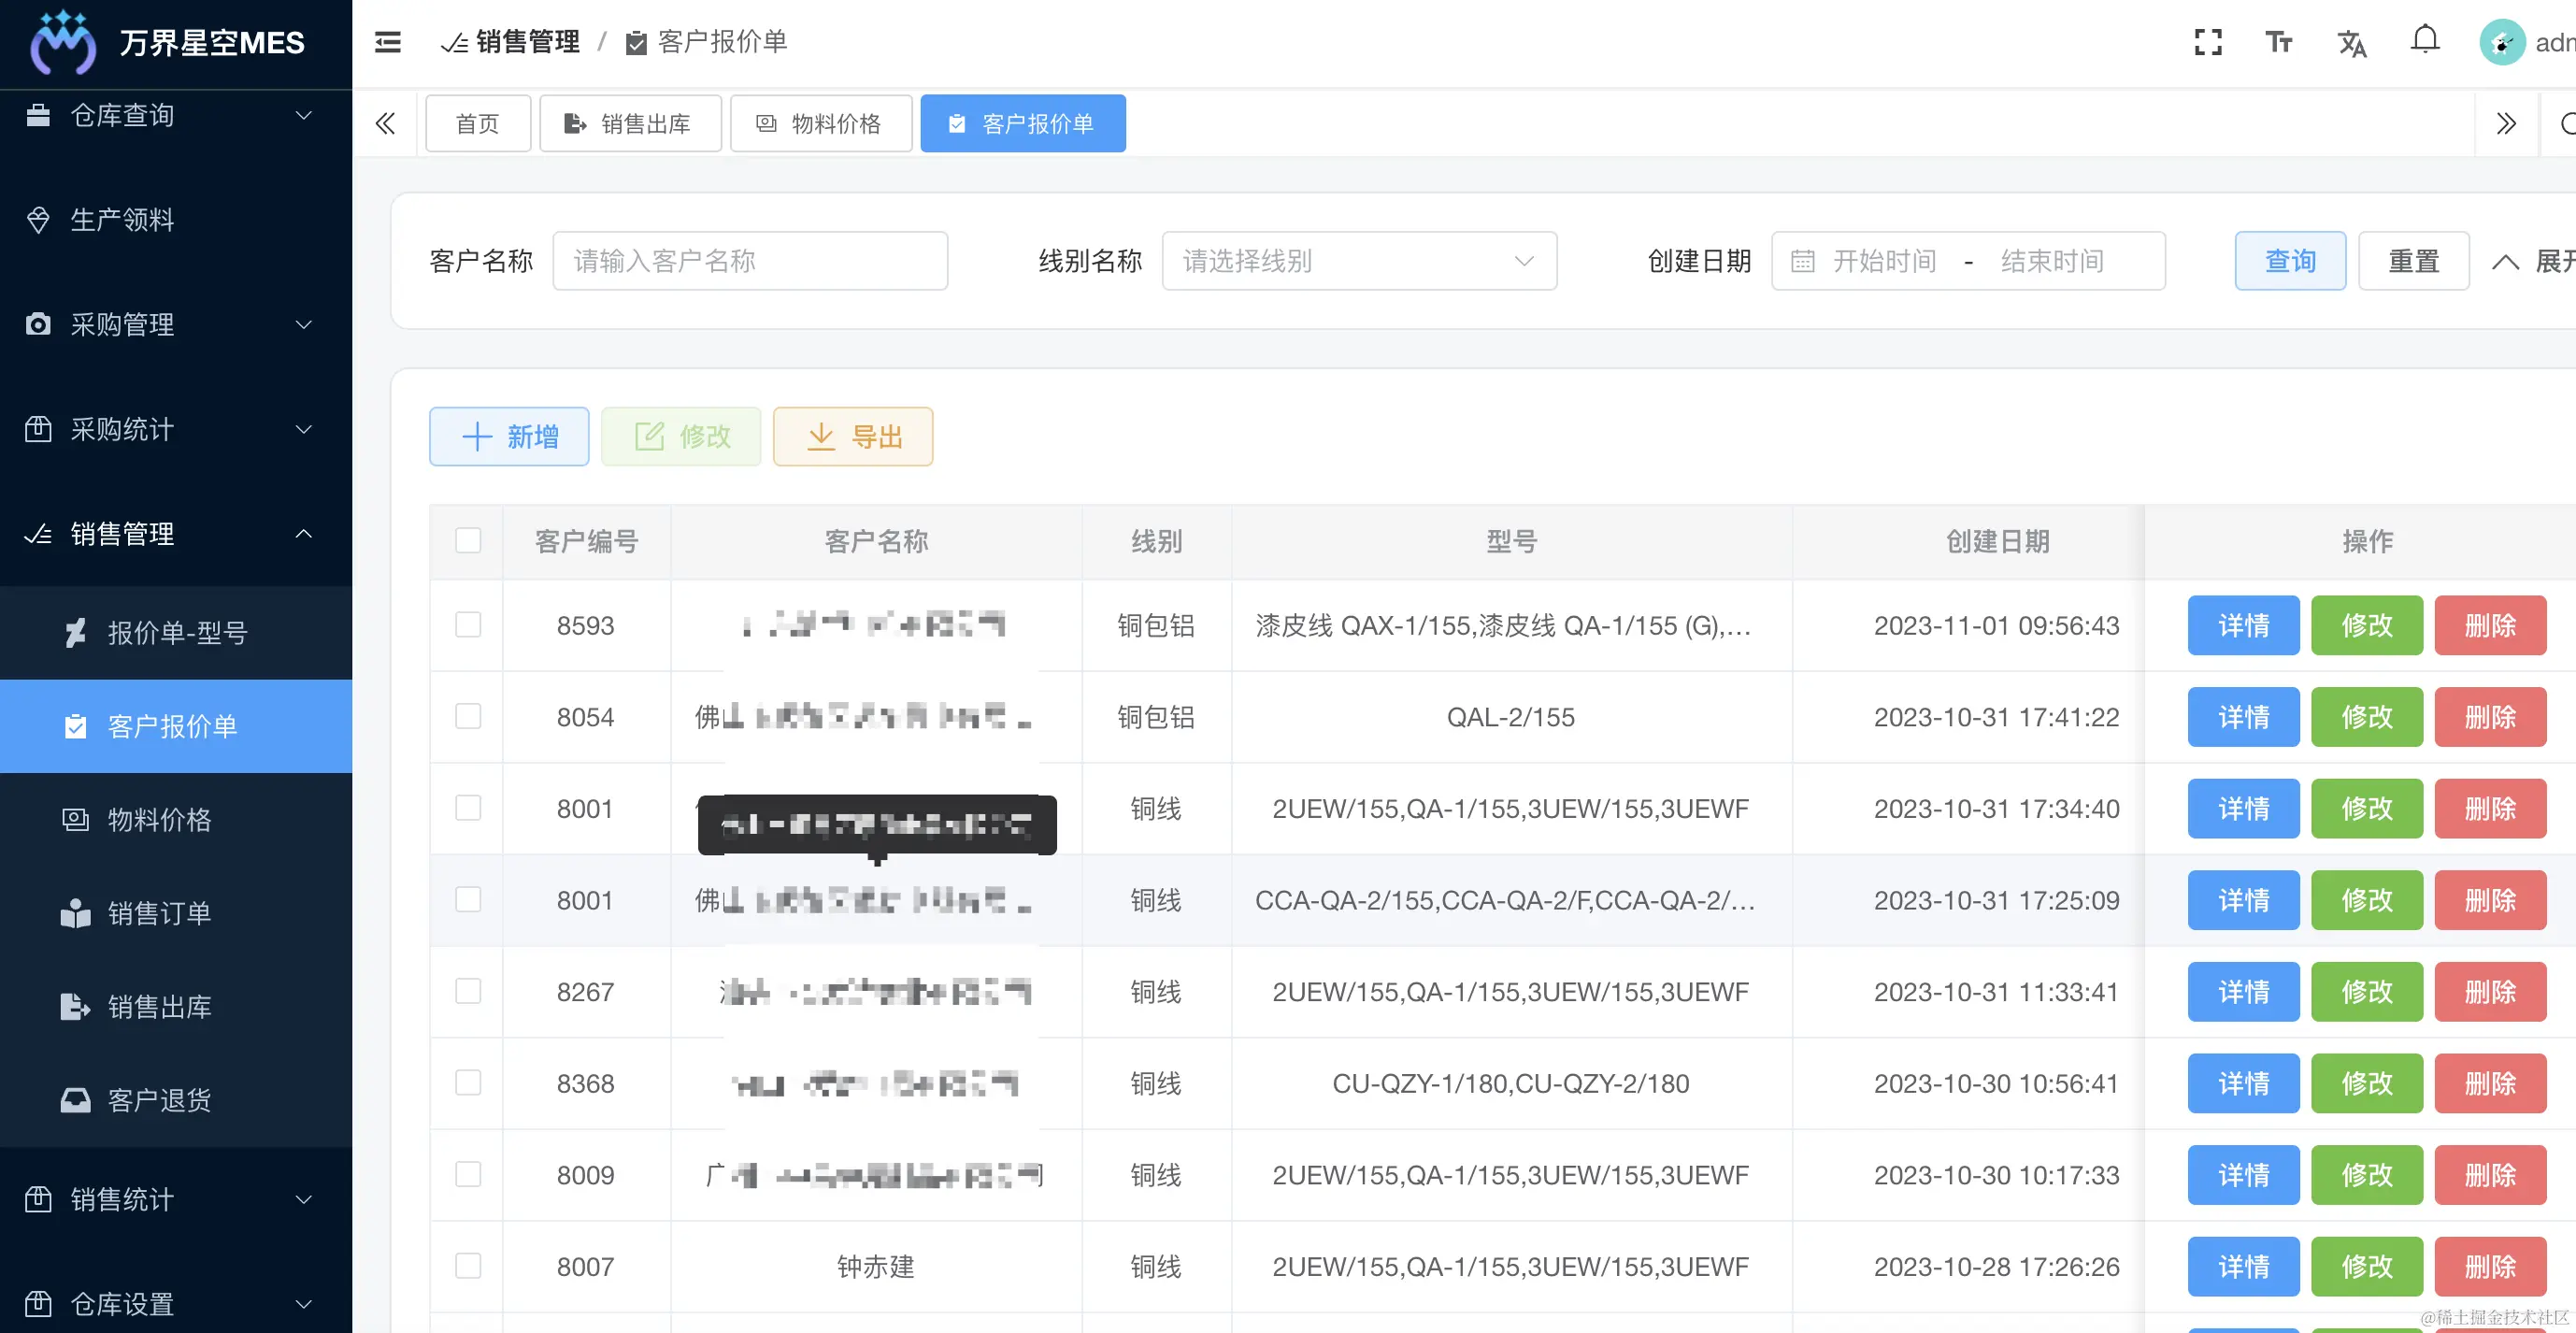Export data using the 导出 button
The height and width of the screenshot is (1333, 2576).
click(x=852, y=436)
